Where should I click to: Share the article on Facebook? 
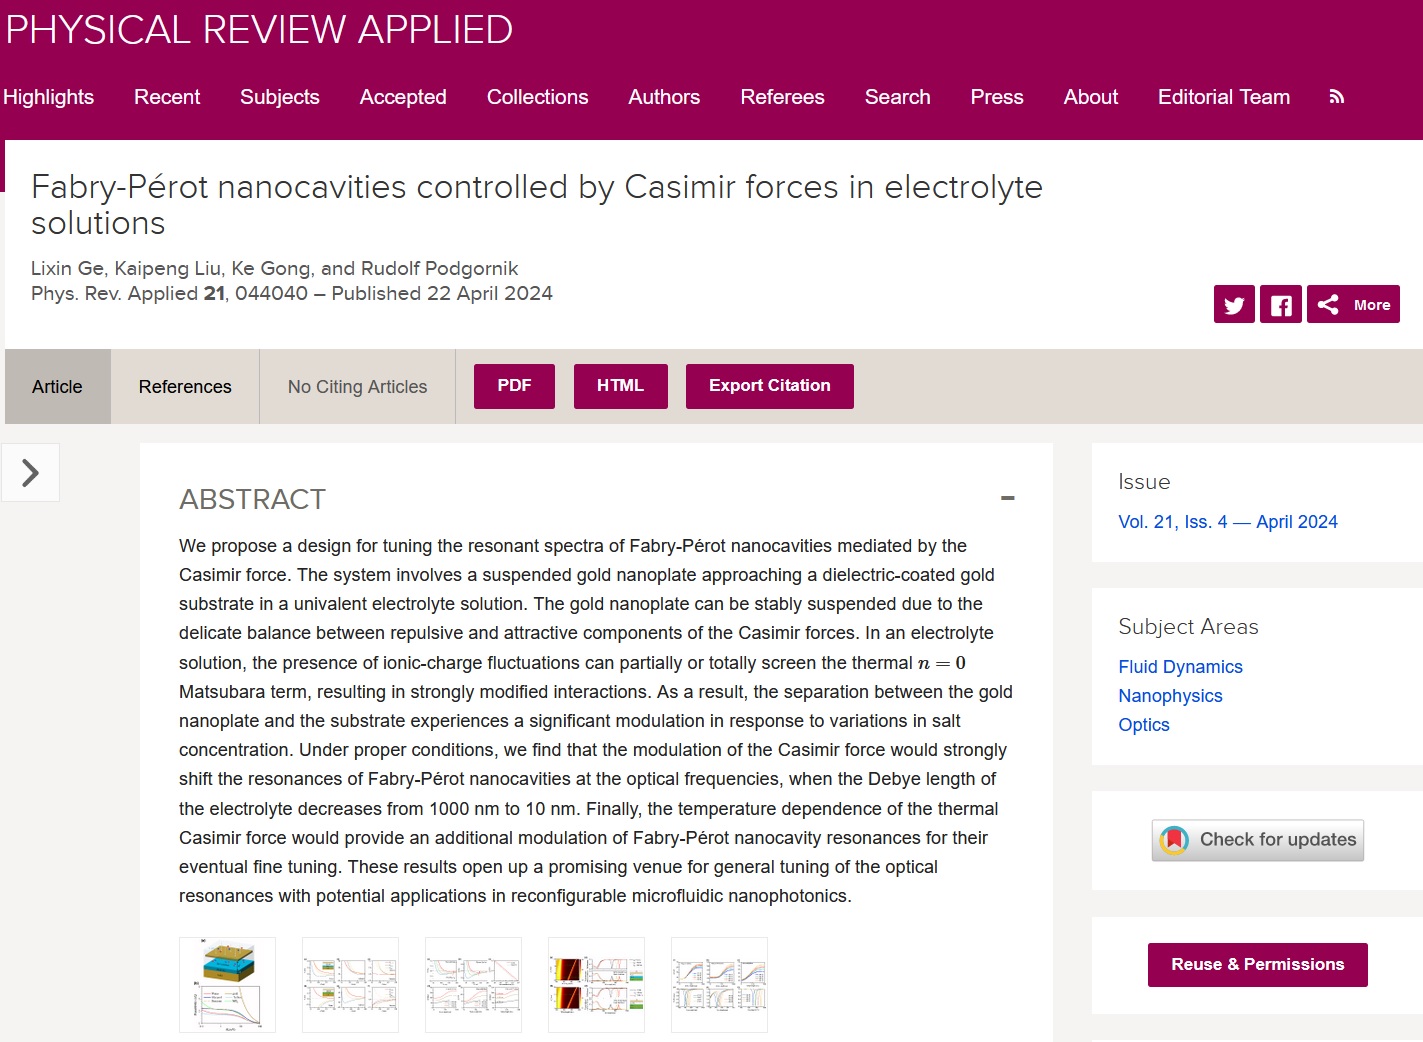pyautogui.click(x=1281, y=305)
